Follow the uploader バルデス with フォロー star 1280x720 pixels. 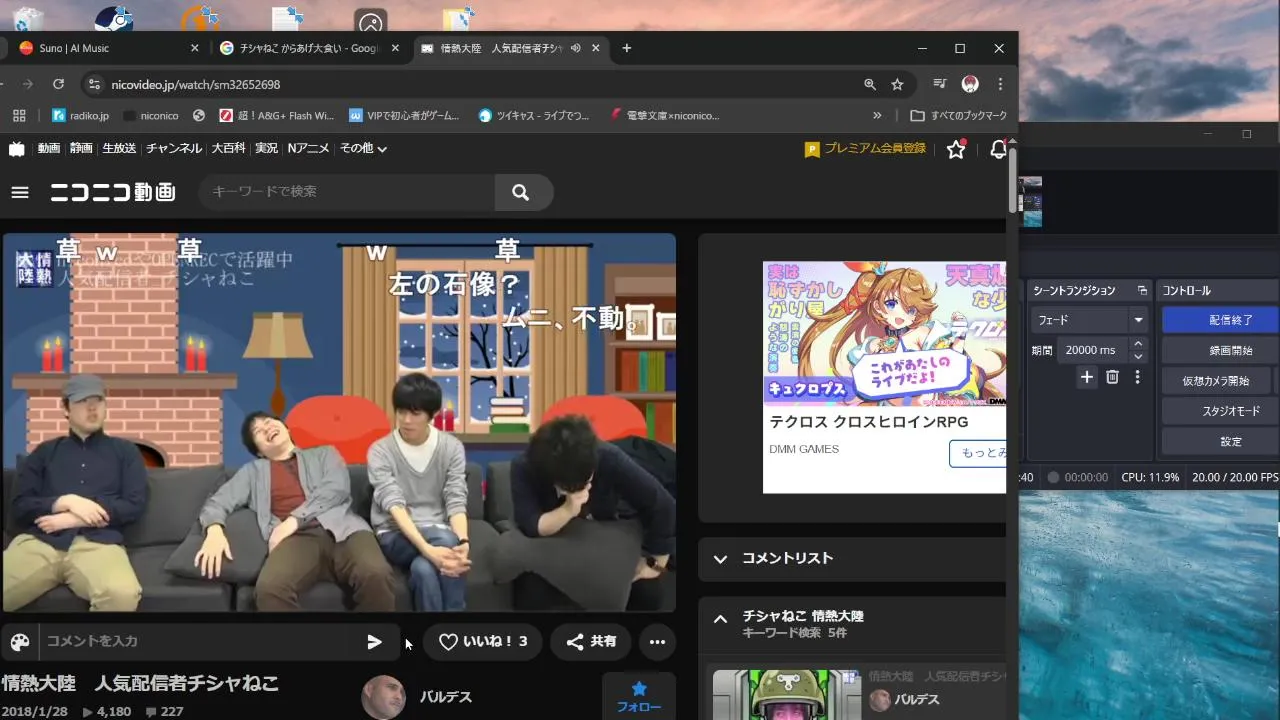639,696
